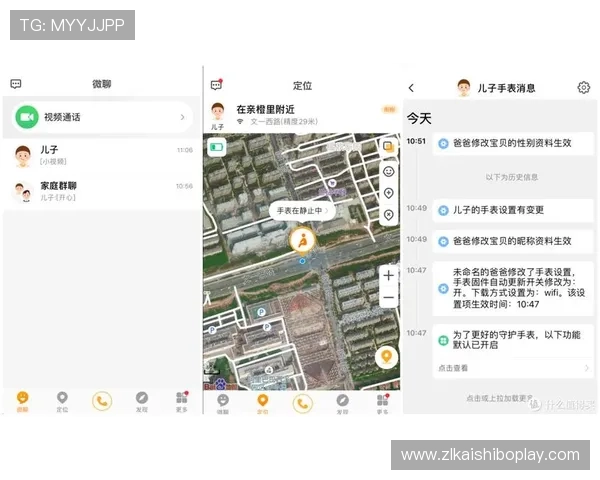The image size is (600, 480).
Task: Select 更多 tab in middle screen bottom bar
Action: pyautogui.click(x=383, y=404)
